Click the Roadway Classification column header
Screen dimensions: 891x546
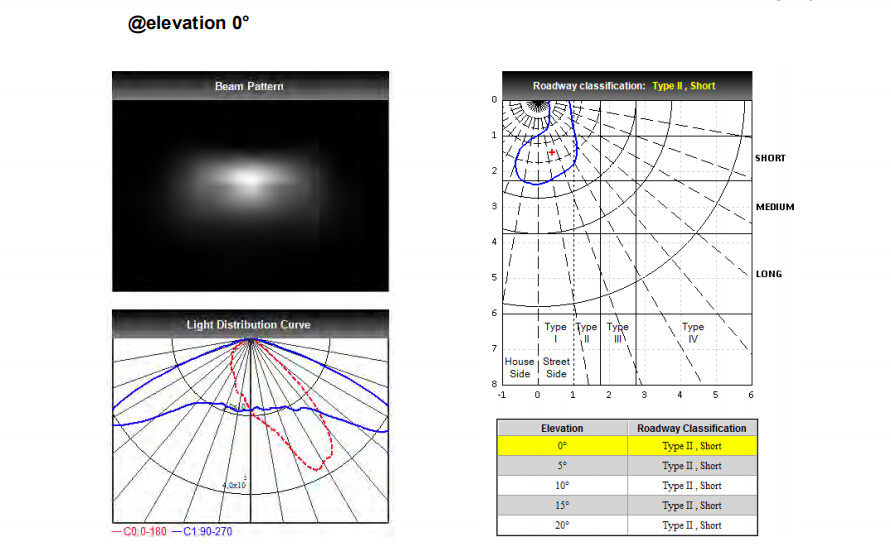pos(691,428)
